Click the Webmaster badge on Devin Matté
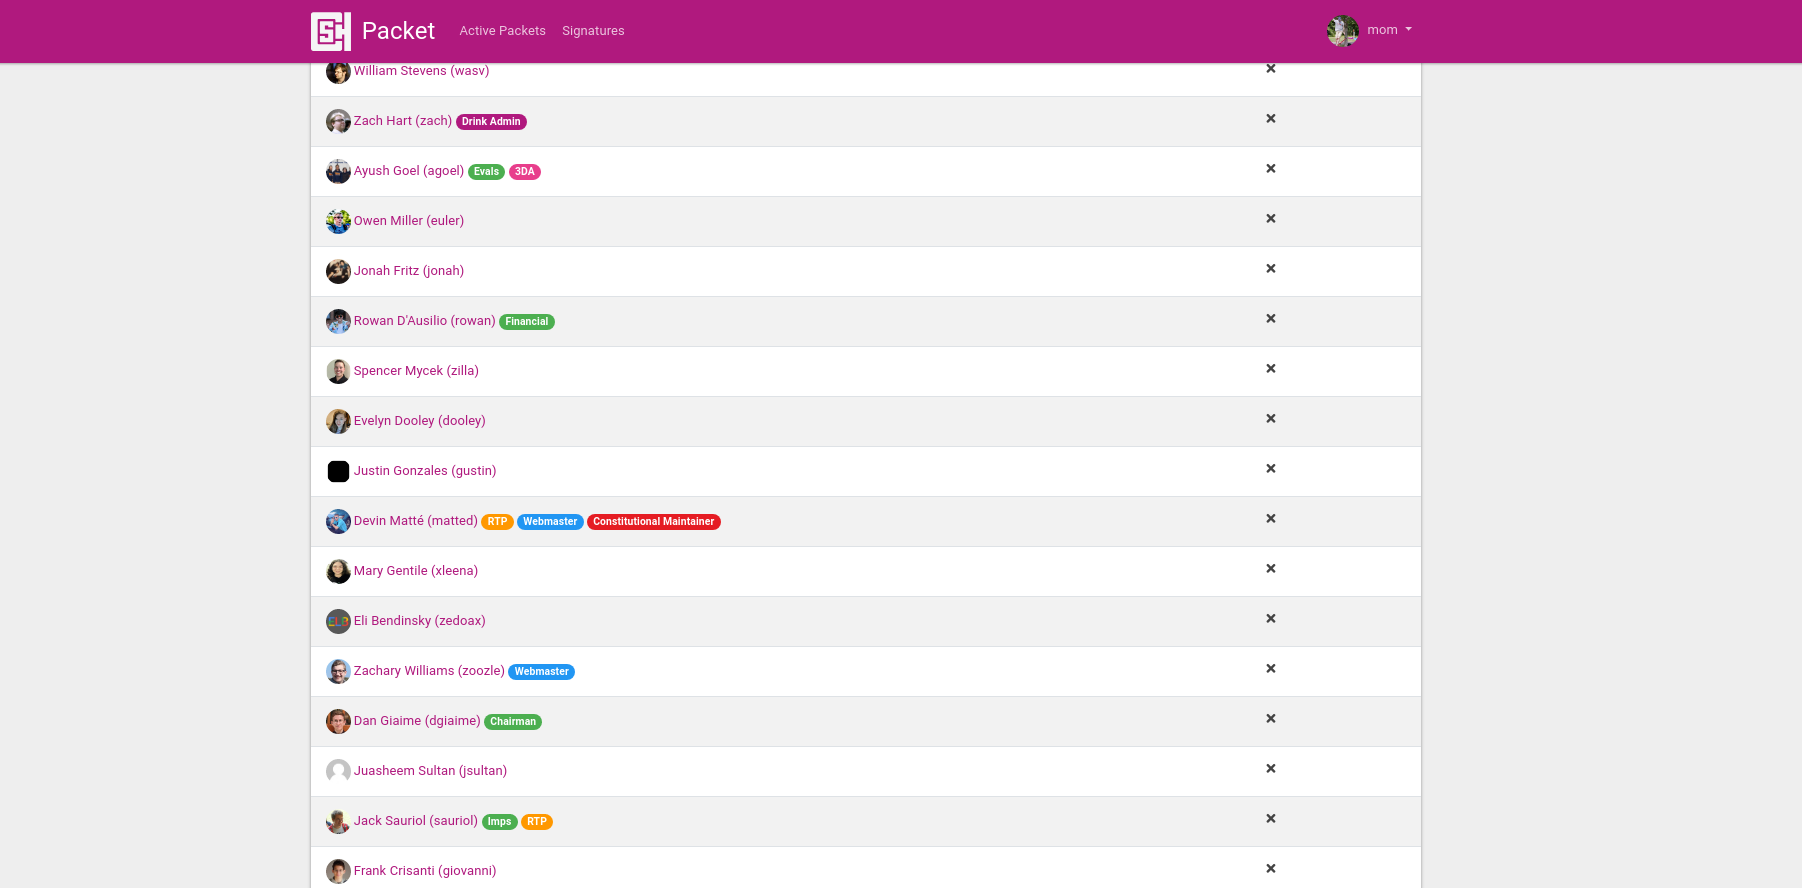 (x=550, y=522)
